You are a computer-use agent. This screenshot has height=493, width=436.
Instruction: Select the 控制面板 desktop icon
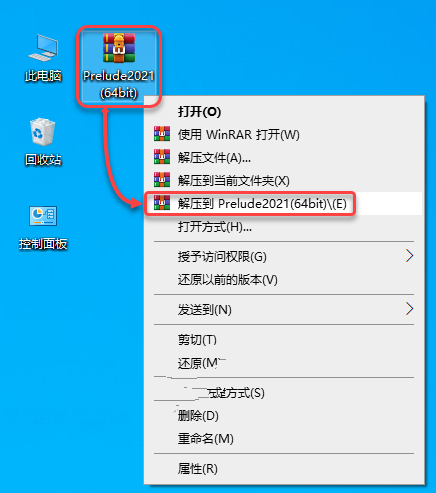43,216
